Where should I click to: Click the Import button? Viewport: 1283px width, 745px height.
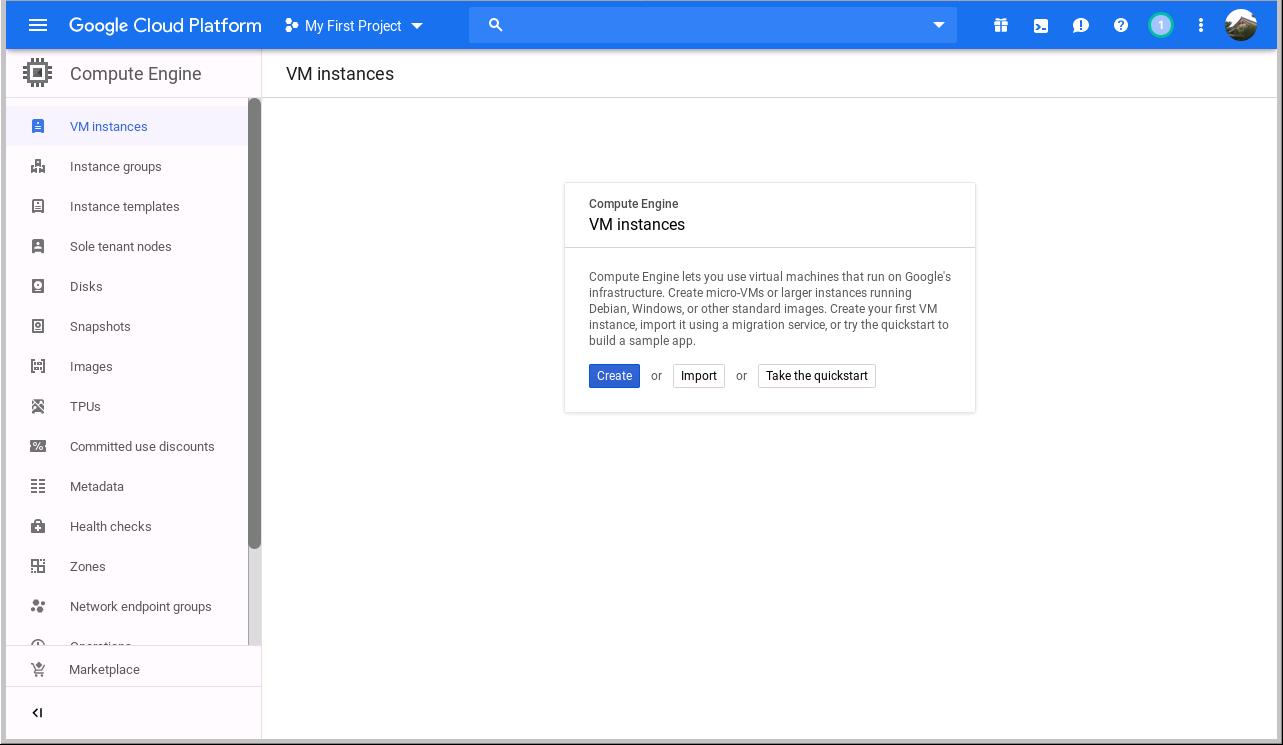click(699, 376)
